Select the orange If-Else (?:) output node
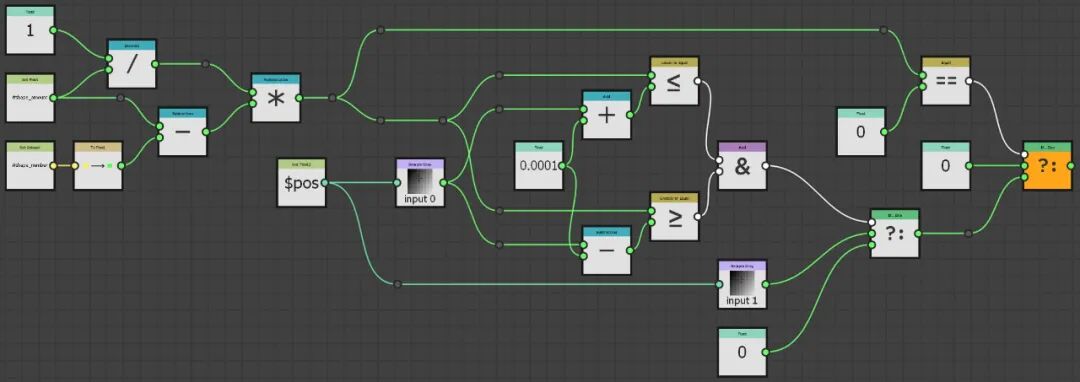 (1047, 165)
